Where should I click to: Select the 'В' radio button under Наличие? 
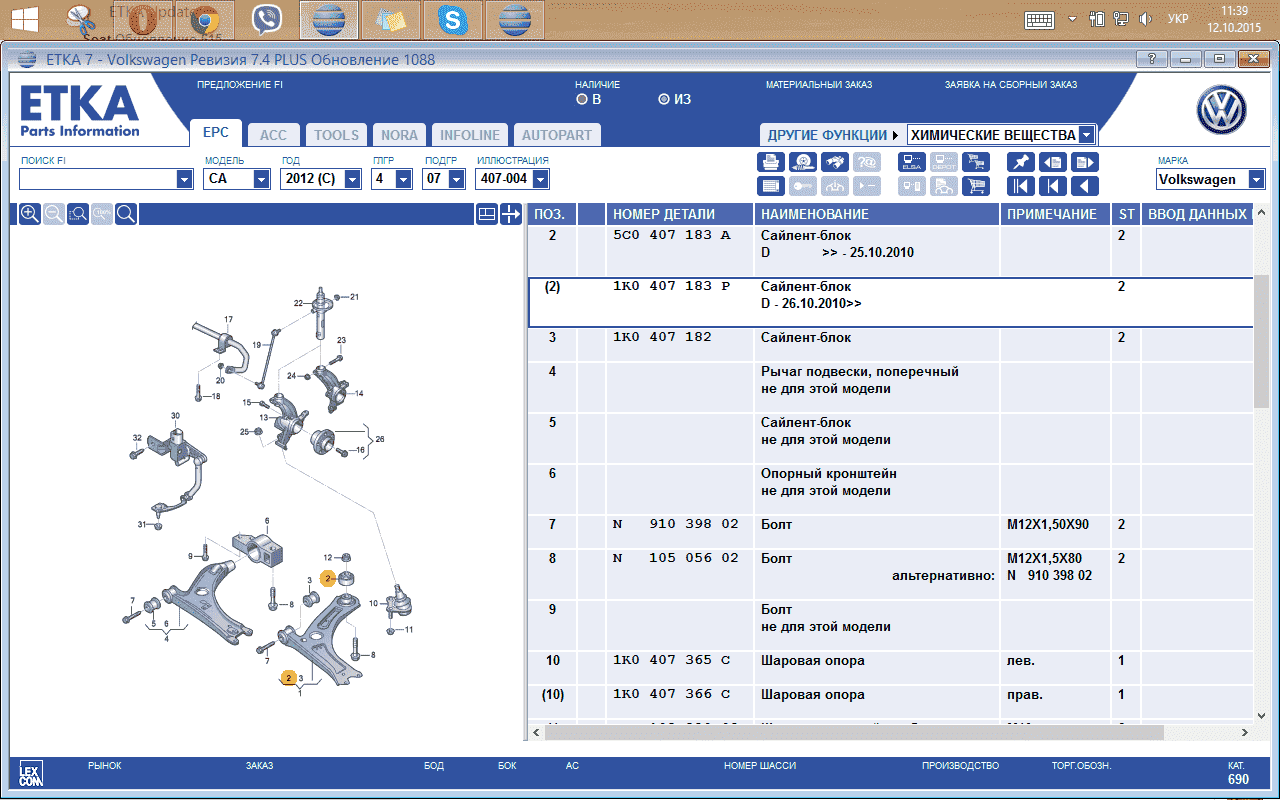[582, 99]
